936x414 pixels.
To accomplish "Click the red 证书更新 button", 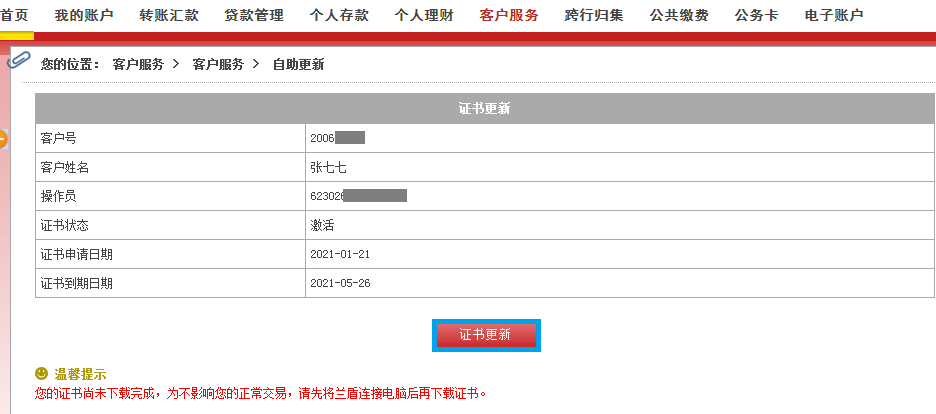I will click(486, 335).
